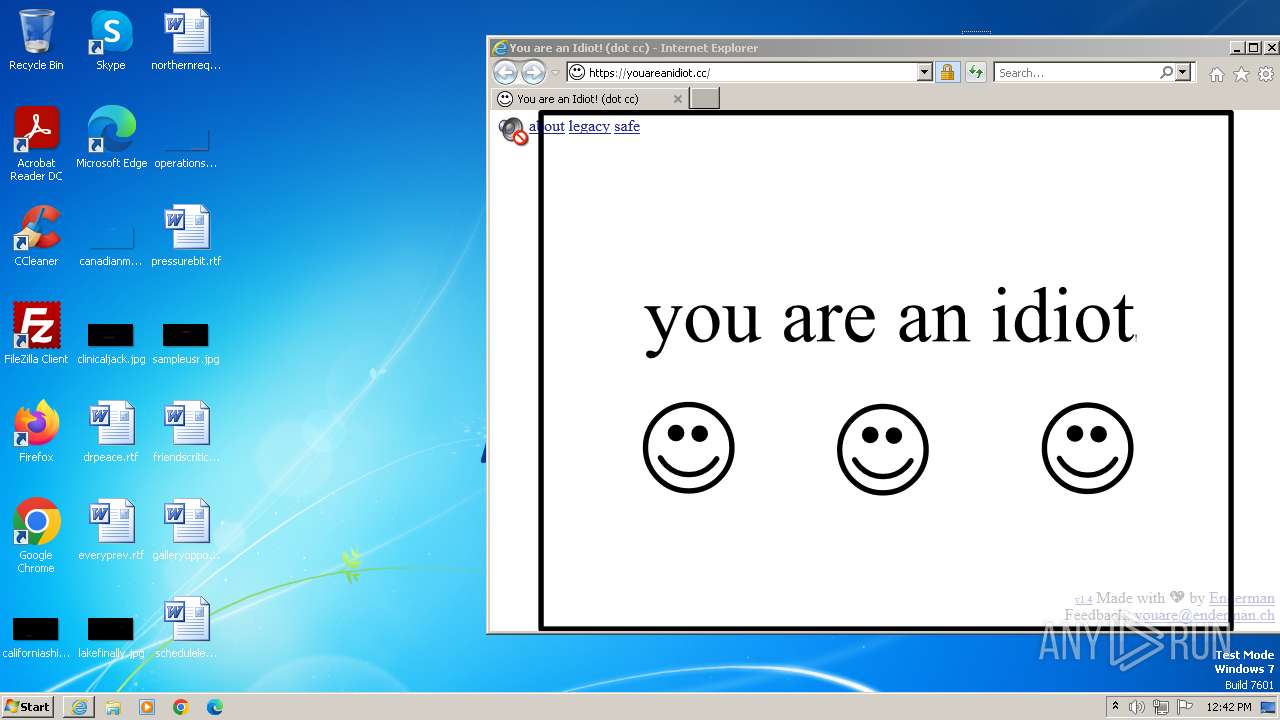Viewport: 1280px width, 720px height.
Task: Launch Firefox desktop shortcut
Action: (x=36, y=432)
